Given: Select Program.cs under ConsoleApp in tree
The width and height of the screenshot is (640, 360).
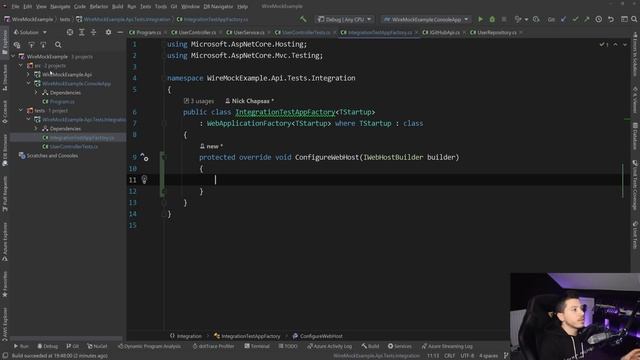Looking at the screenshot, I should coord(62,102).
